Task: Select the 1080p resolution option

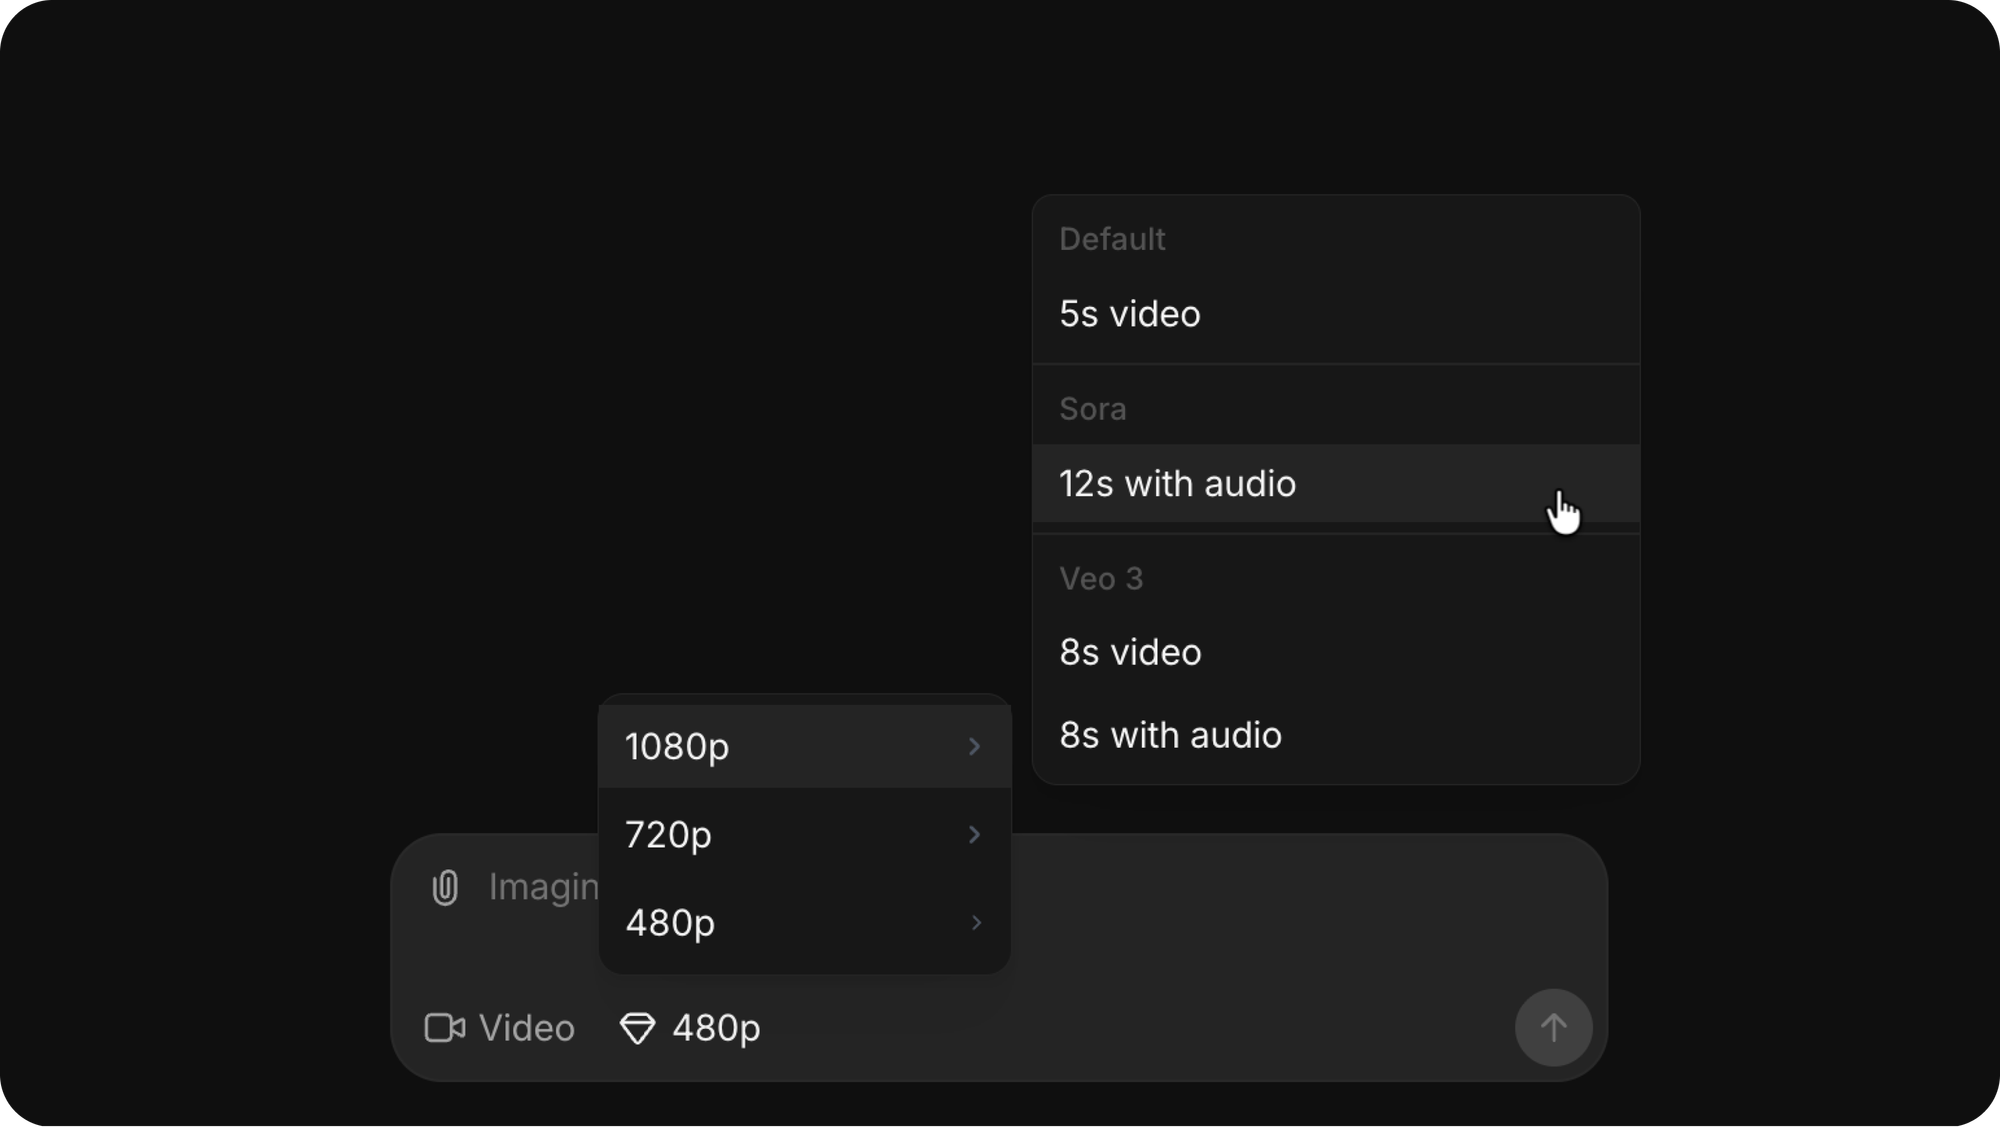Action: [677, 746]
